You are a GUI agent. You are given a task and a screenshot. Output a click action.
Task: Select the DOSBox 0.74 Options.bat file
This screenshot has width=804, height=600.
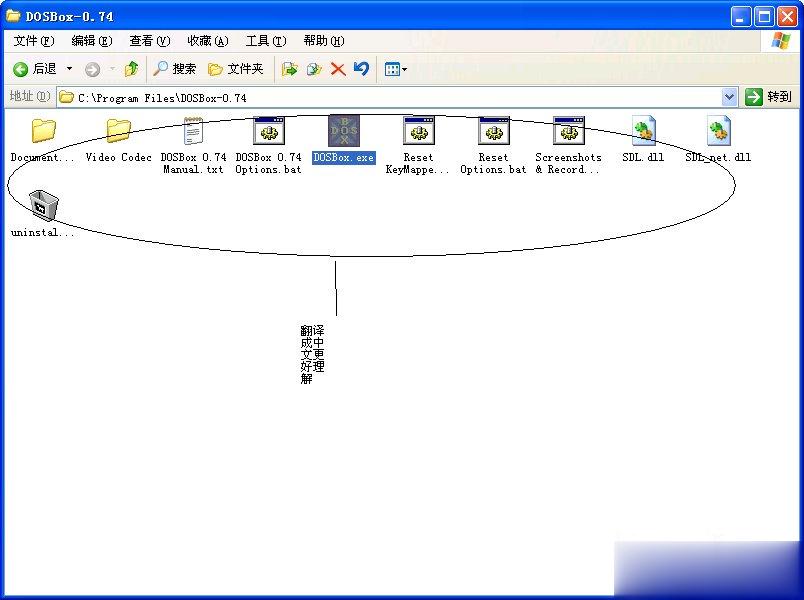[x=268, y=132]
